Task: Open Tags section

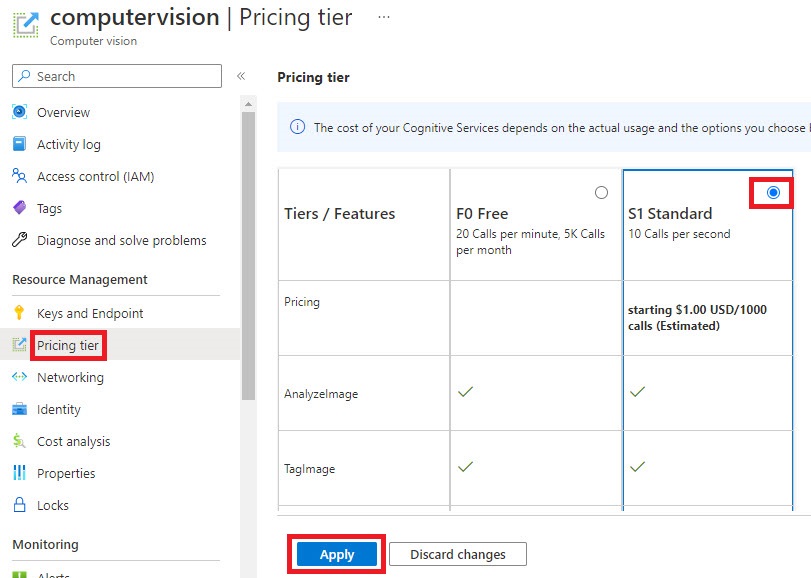Action: click(50, 208)
